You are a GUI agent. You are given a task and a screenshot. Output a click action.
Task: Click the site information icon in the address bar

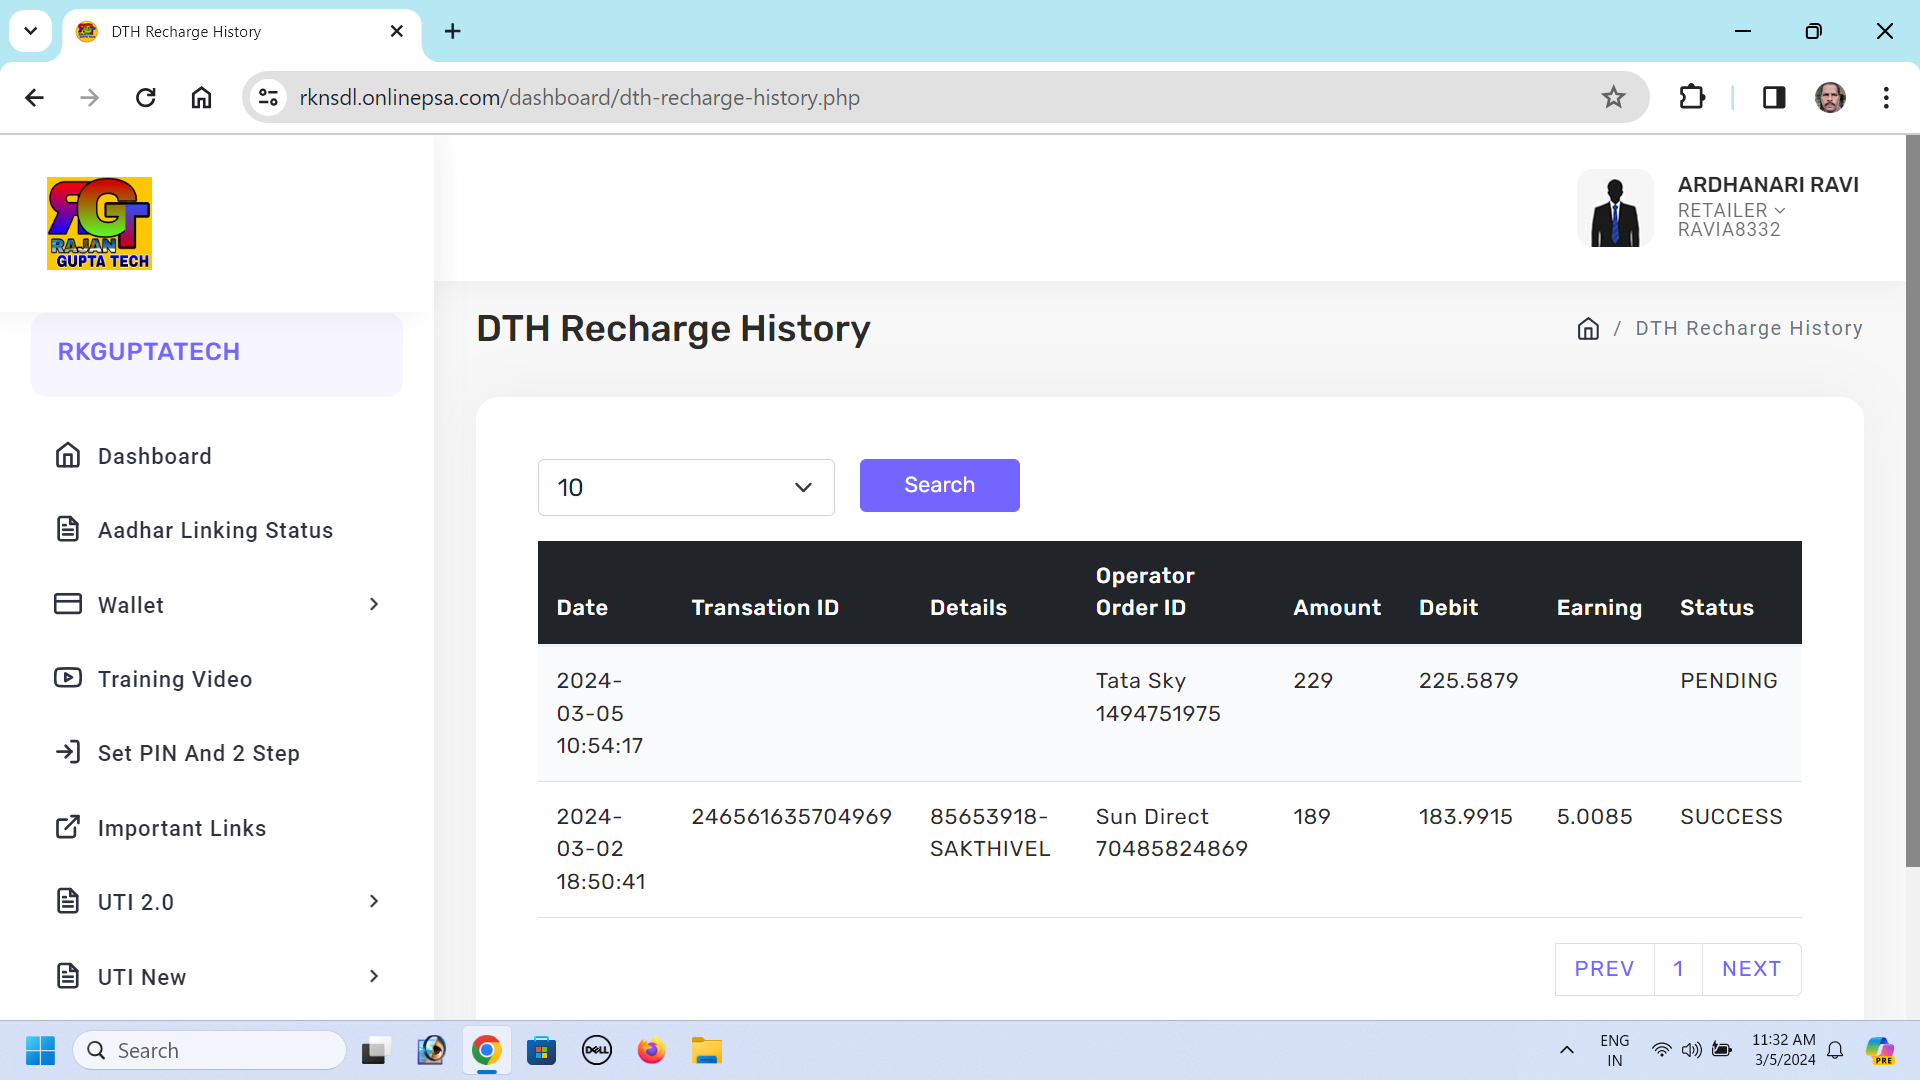pyautogui.click(x=268, y=97)
